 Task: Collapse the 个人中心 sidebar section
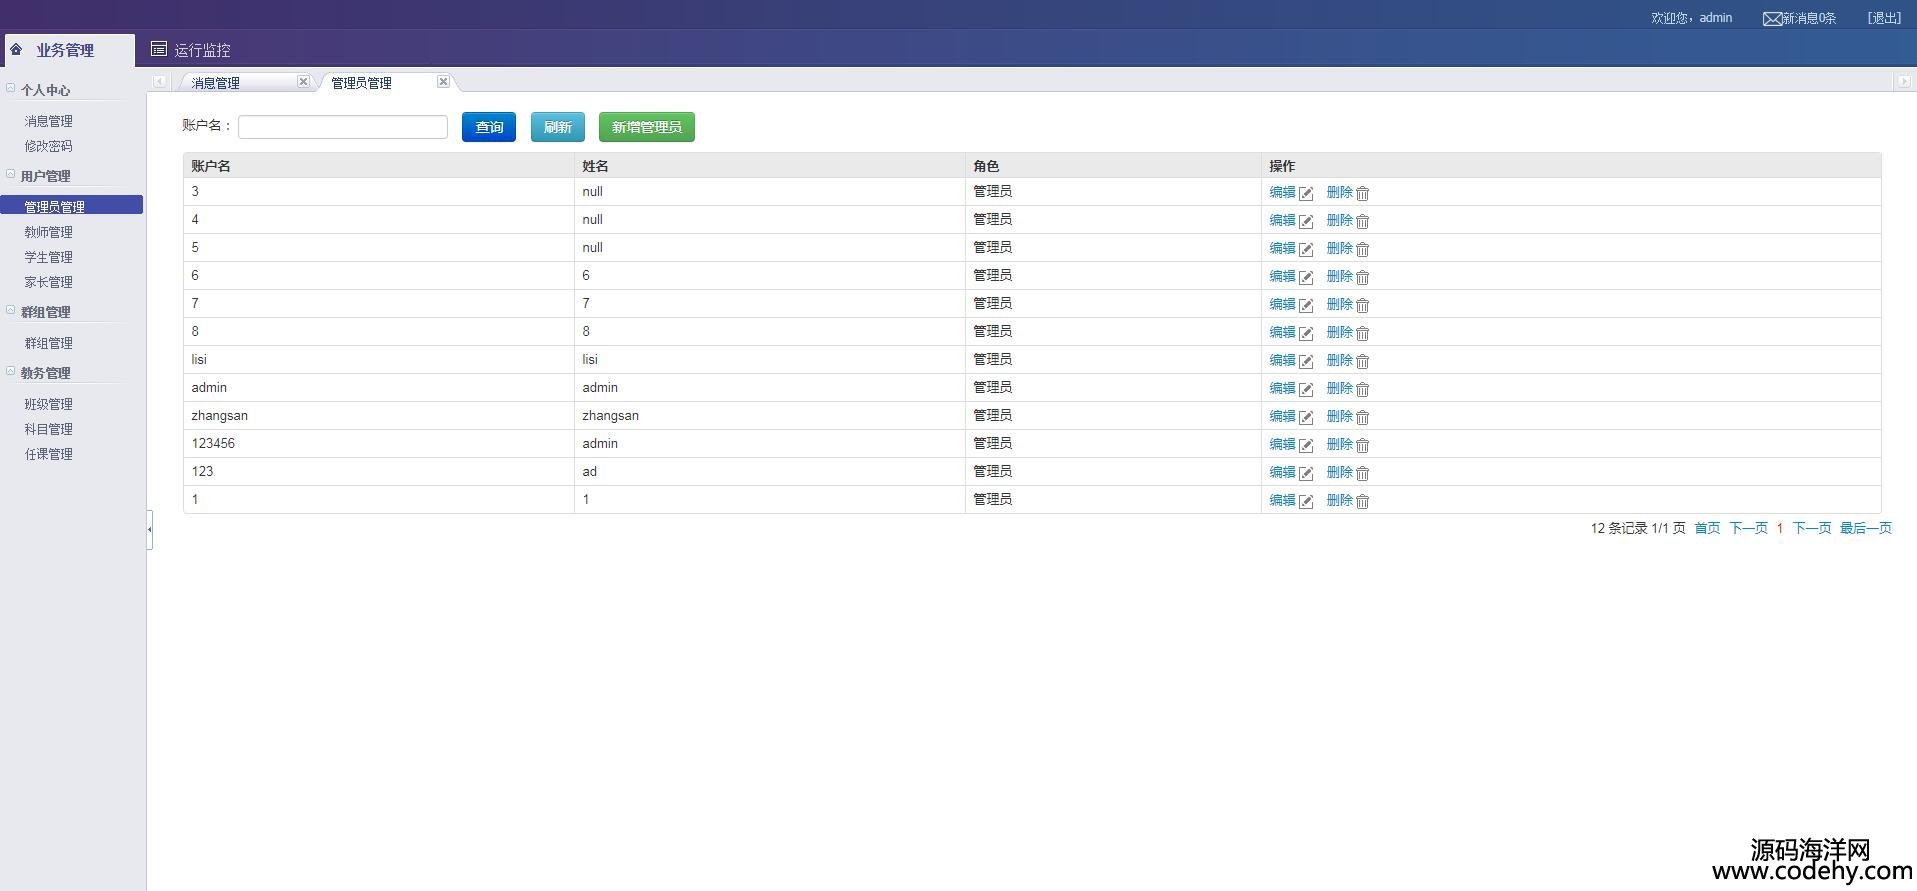point(11,89)
